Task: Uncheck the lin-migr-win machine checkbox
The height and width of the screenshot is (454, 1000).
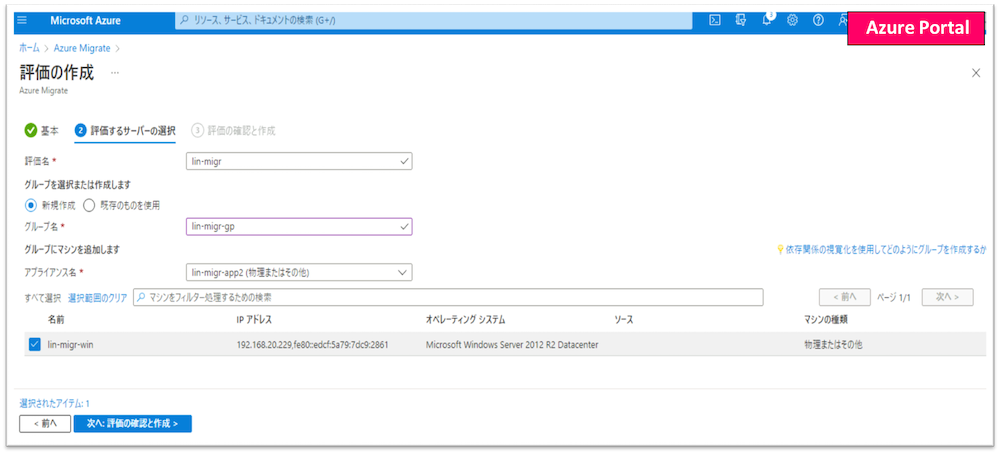Action: click(x=34, y=345)
